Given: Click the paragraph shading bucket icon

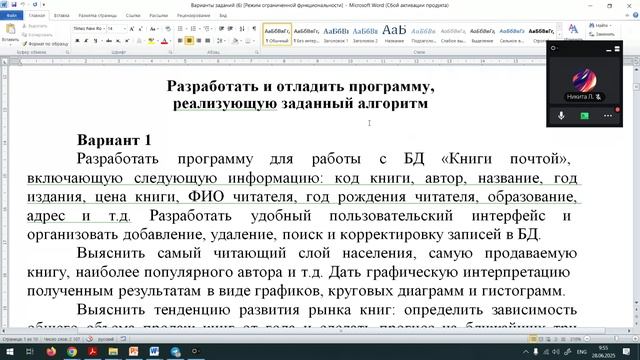Looking at the screenshot, I should 235,41.
